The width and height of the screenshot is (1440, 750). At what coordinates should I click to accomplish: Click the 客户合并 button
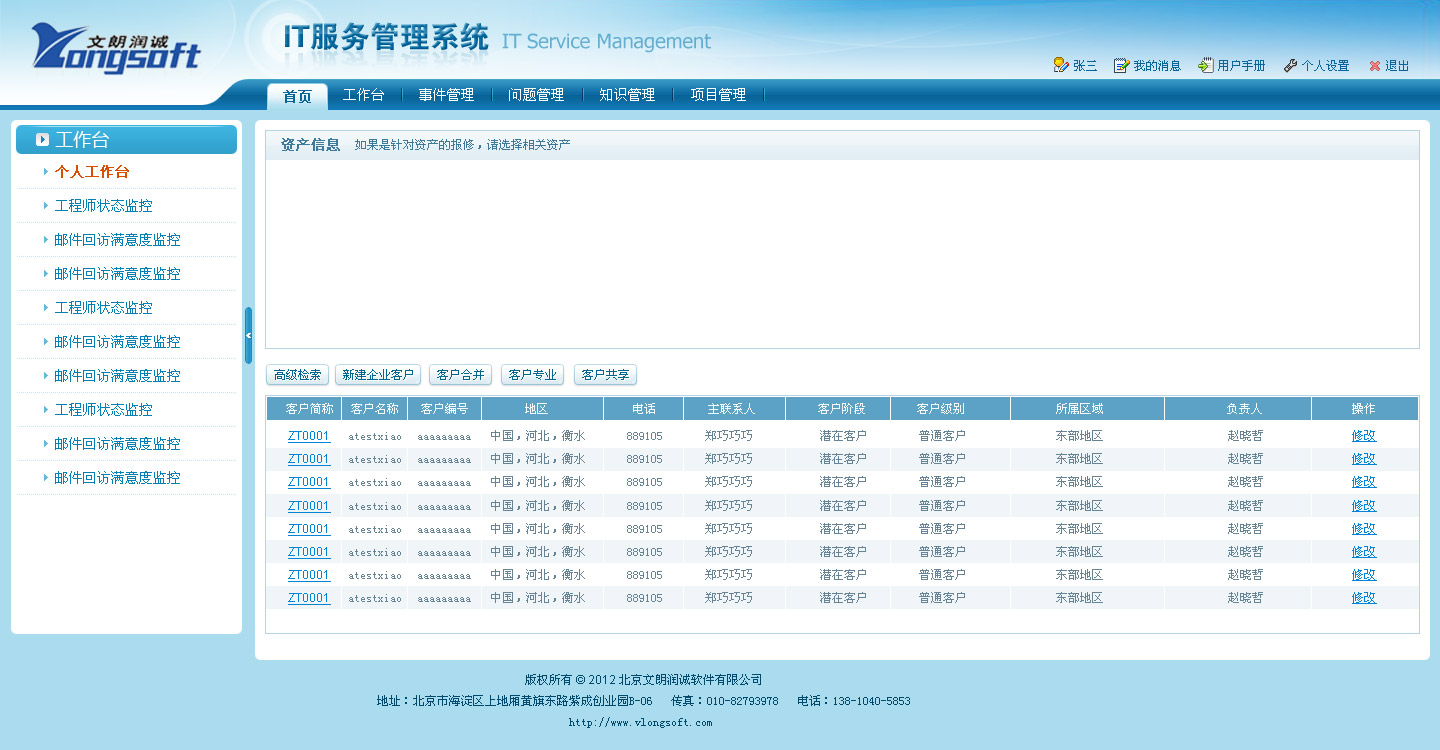pyautogui.click(x=460, y=375)
